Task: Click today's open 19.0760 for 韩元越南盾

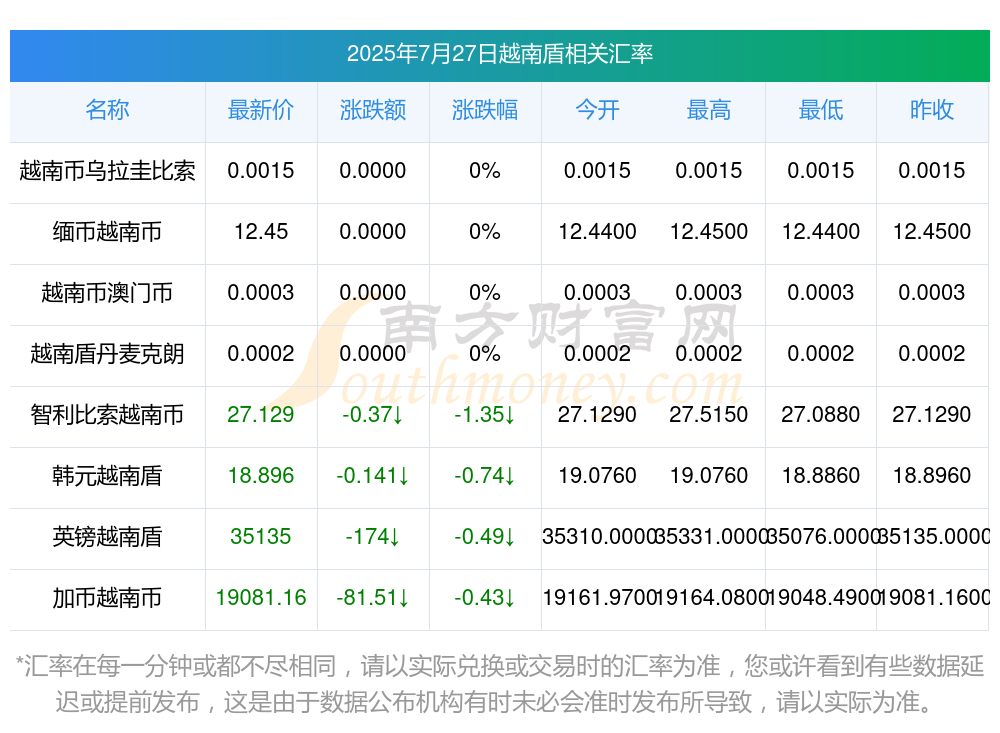Action: point(597,476)
